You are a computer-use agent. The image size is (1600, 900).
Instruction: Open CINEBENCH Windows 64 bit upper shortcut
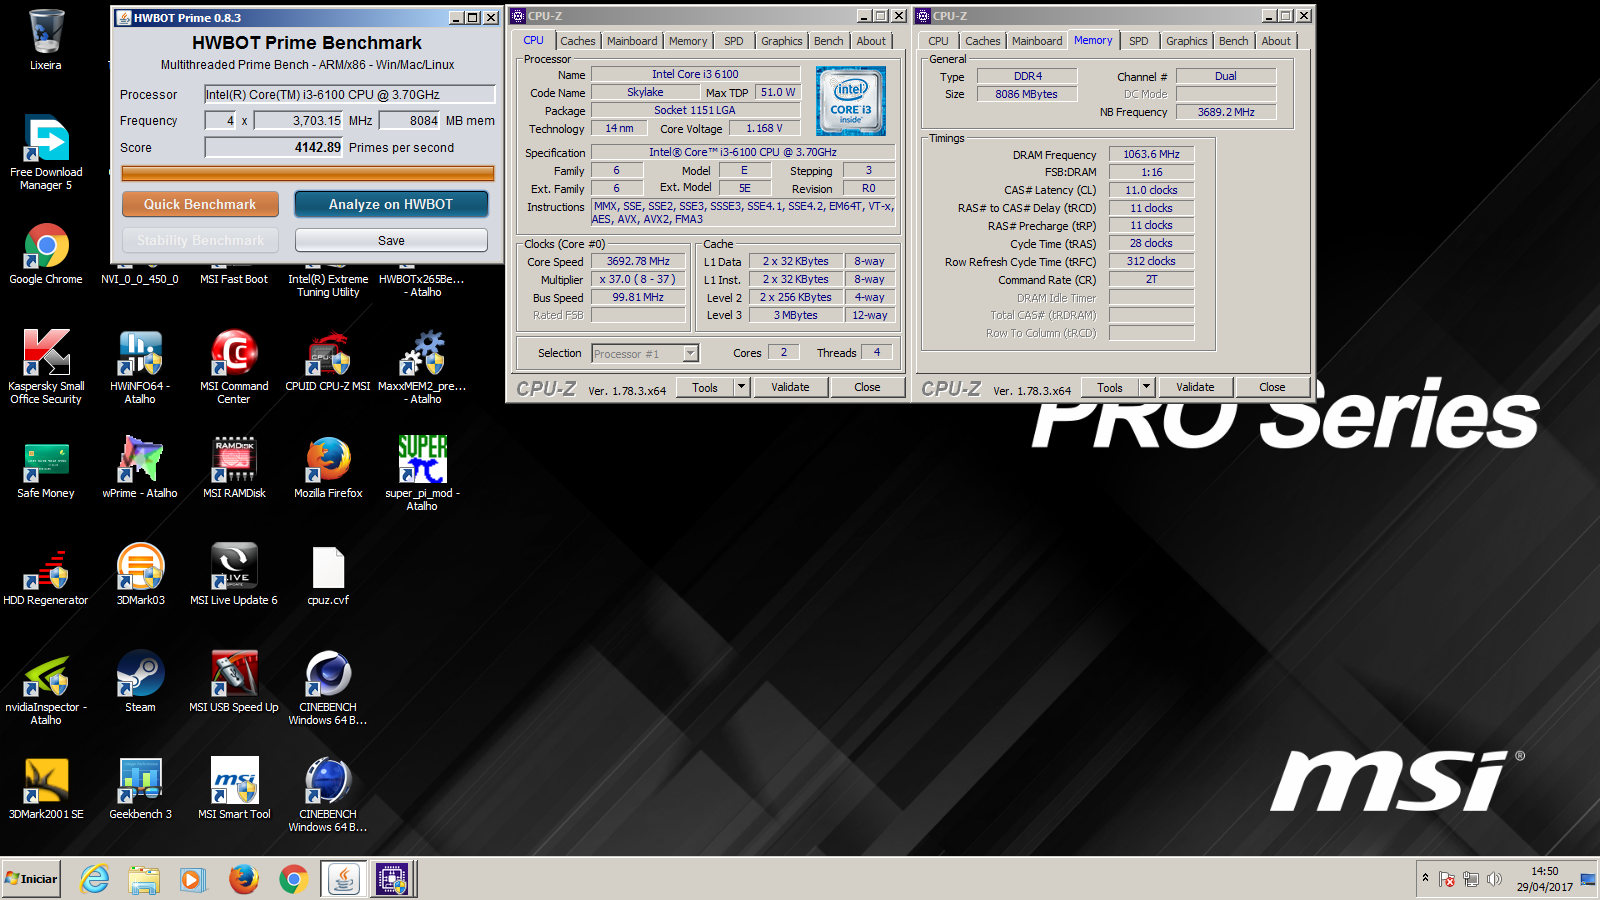pyautogui.click(x=328, y=688)
